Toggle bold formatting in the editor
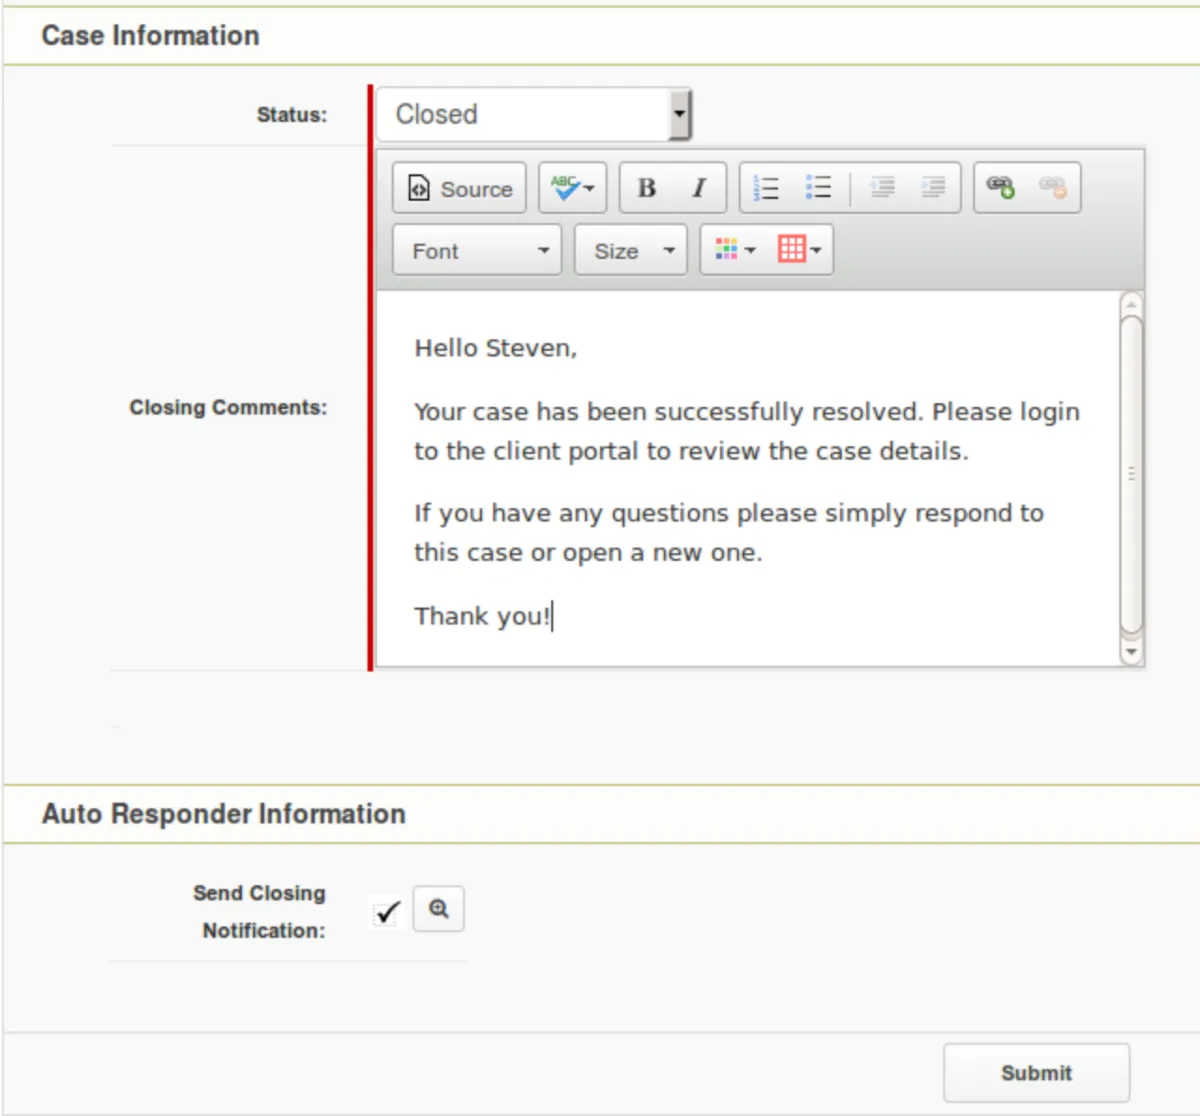This screenshot has height=1116, width=1200. click(x=647, y=188)
